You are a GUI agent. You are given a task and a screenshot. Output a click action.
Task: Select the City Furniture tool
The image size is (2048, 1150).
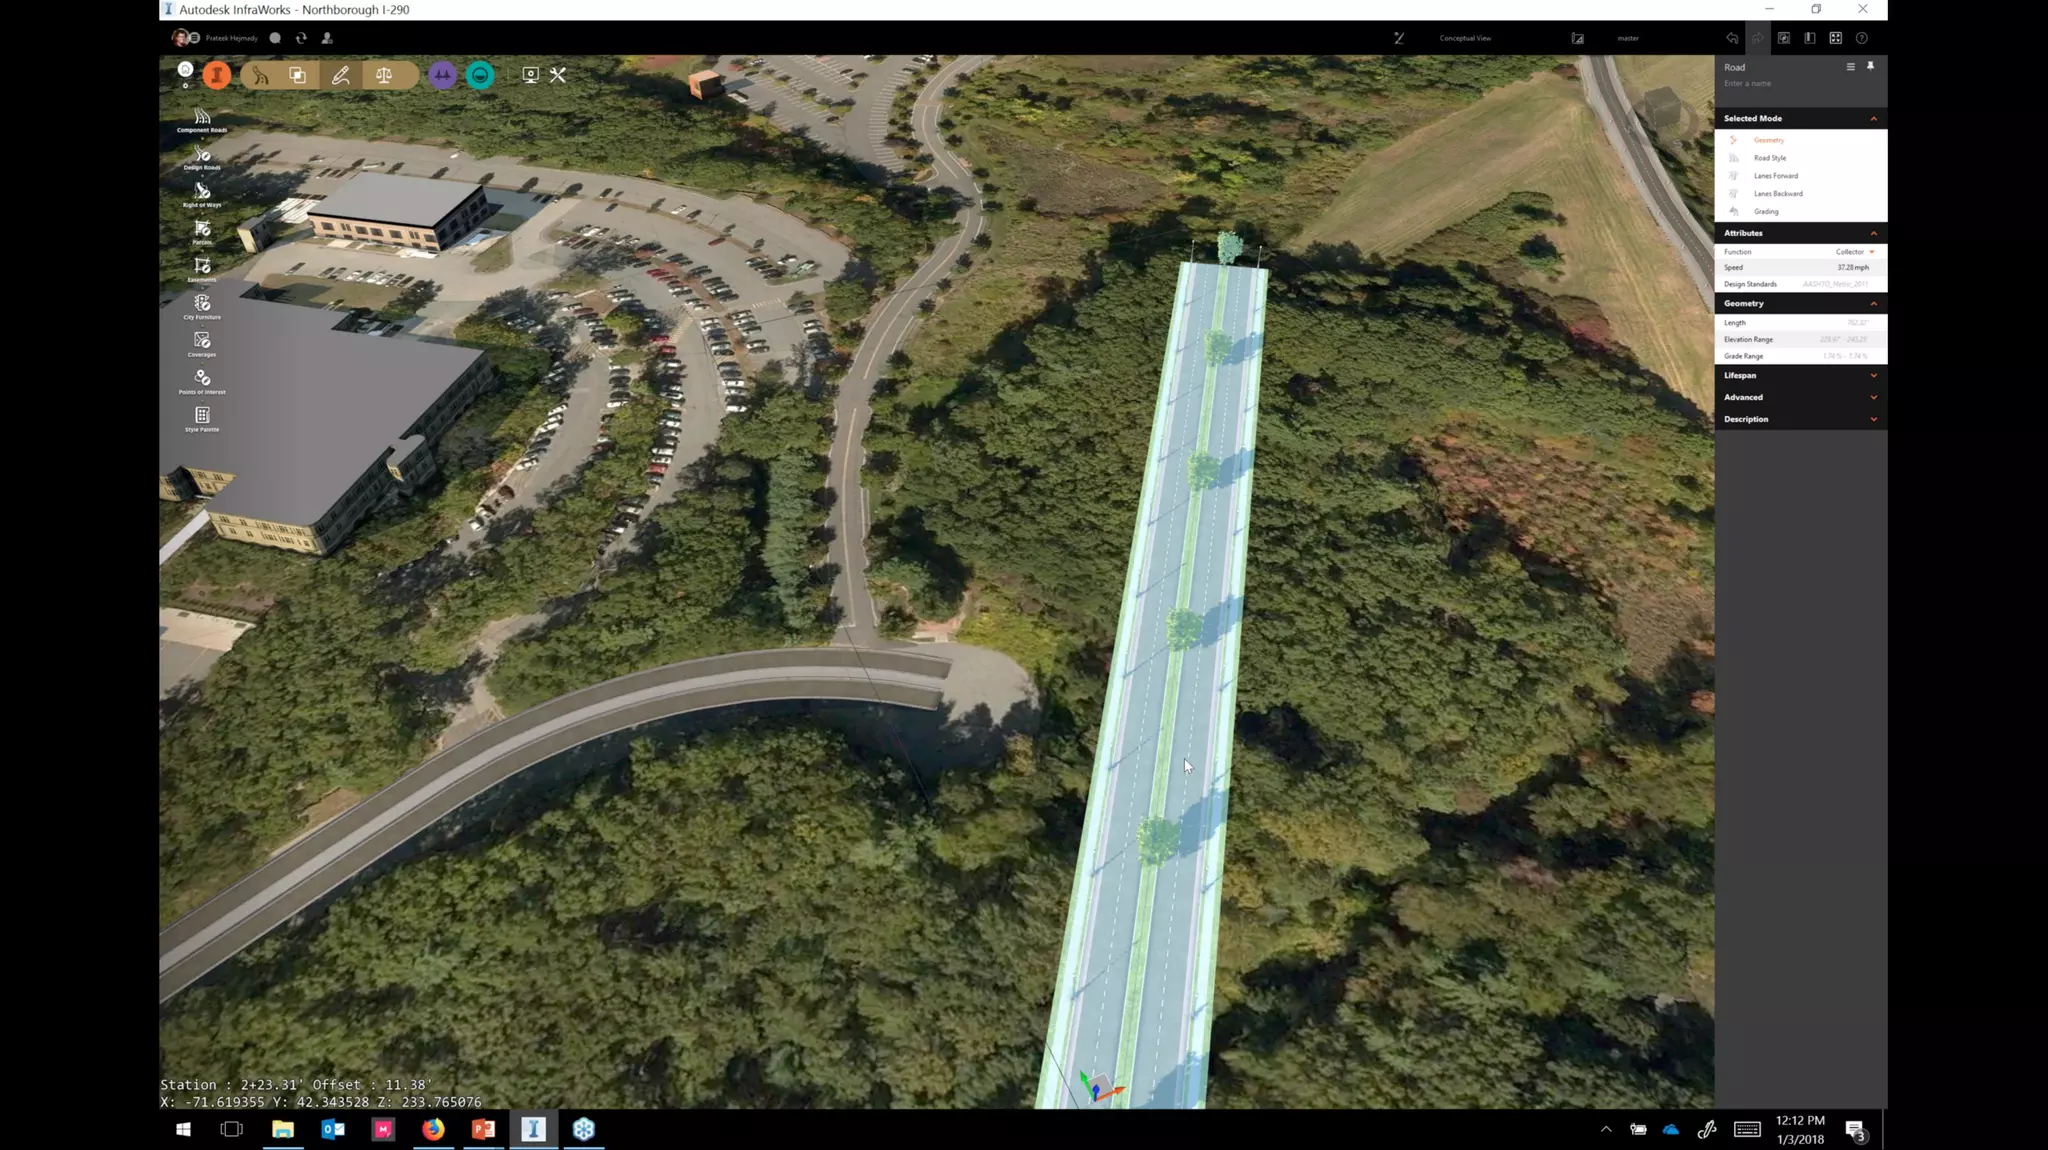[x=202, y=307]
